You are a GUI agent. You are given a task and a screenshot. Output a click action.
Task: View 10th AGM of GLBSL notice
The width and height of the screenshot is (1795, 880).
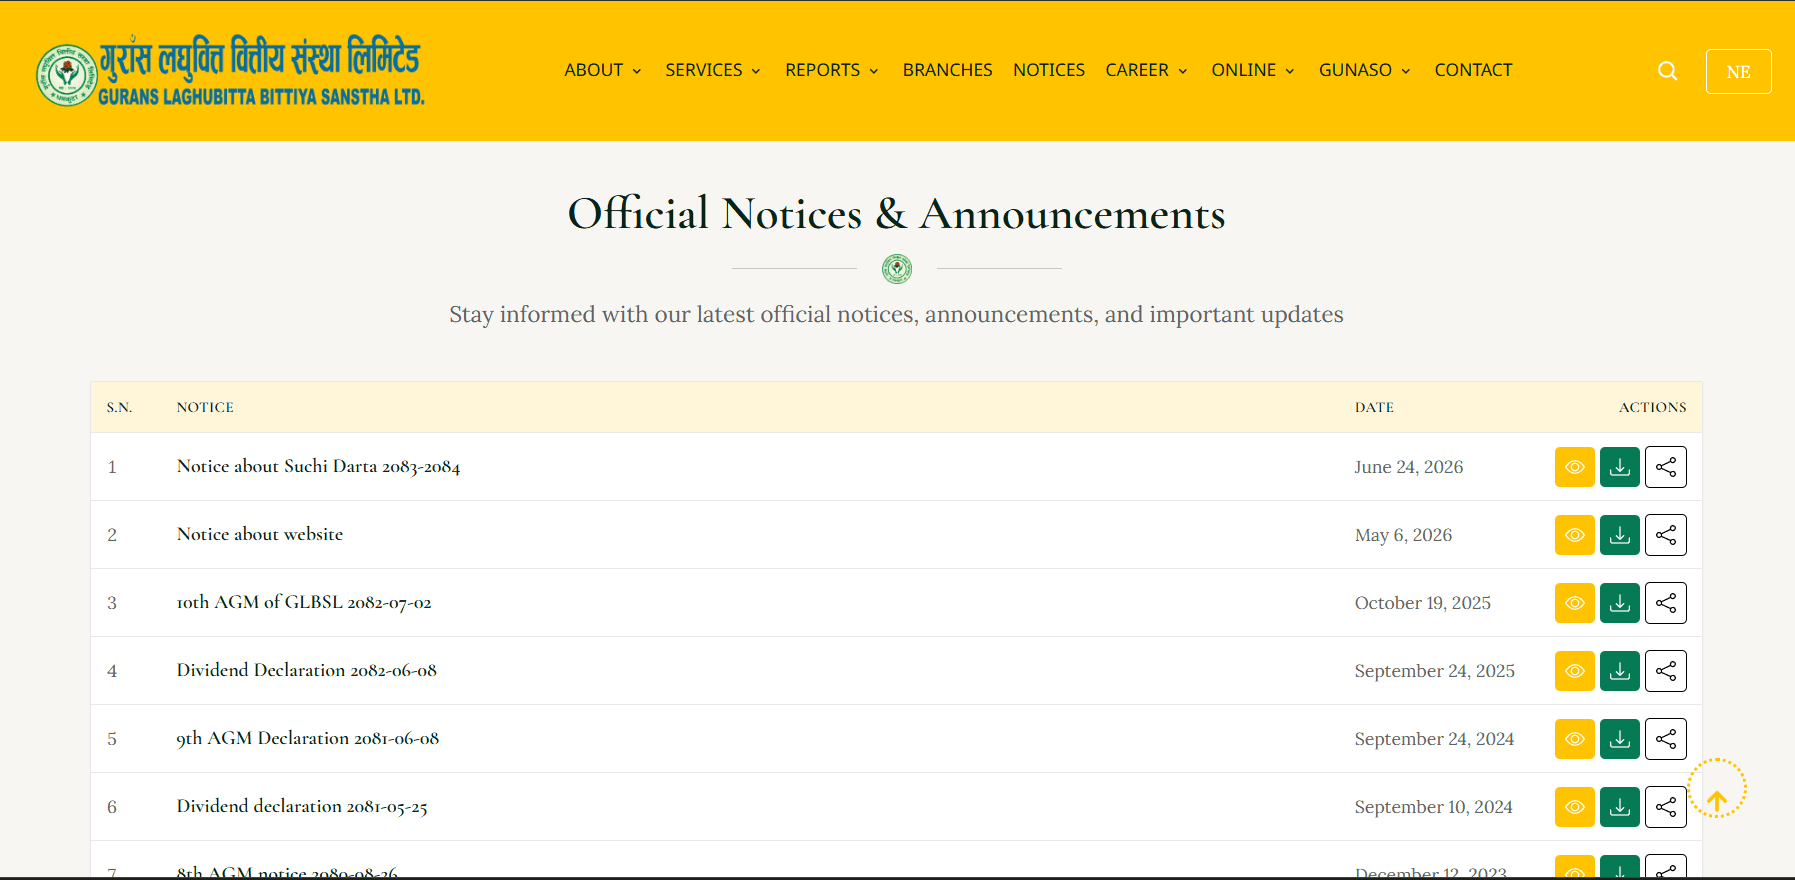(x=1574, y=603)
